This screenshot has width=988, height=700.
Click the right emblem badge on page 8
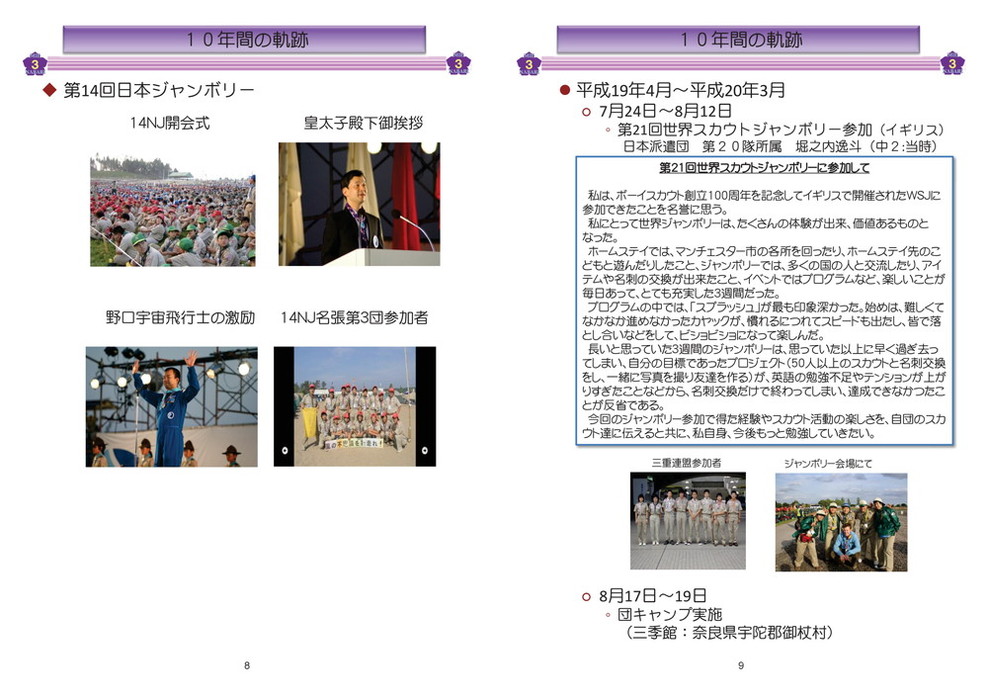click(x=458, y=64)
